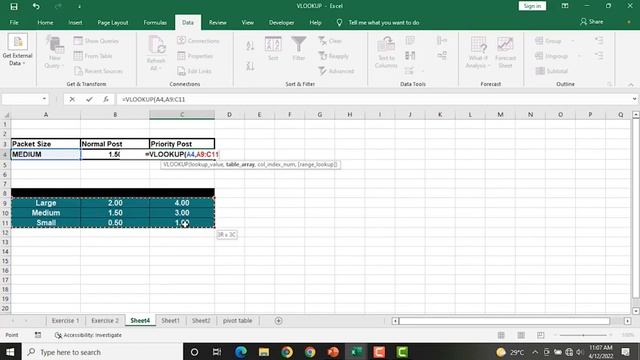Click Show Queries in Get & Transform
The height and width of the screenshot is (360, 640).
click(x=96, y=41)
